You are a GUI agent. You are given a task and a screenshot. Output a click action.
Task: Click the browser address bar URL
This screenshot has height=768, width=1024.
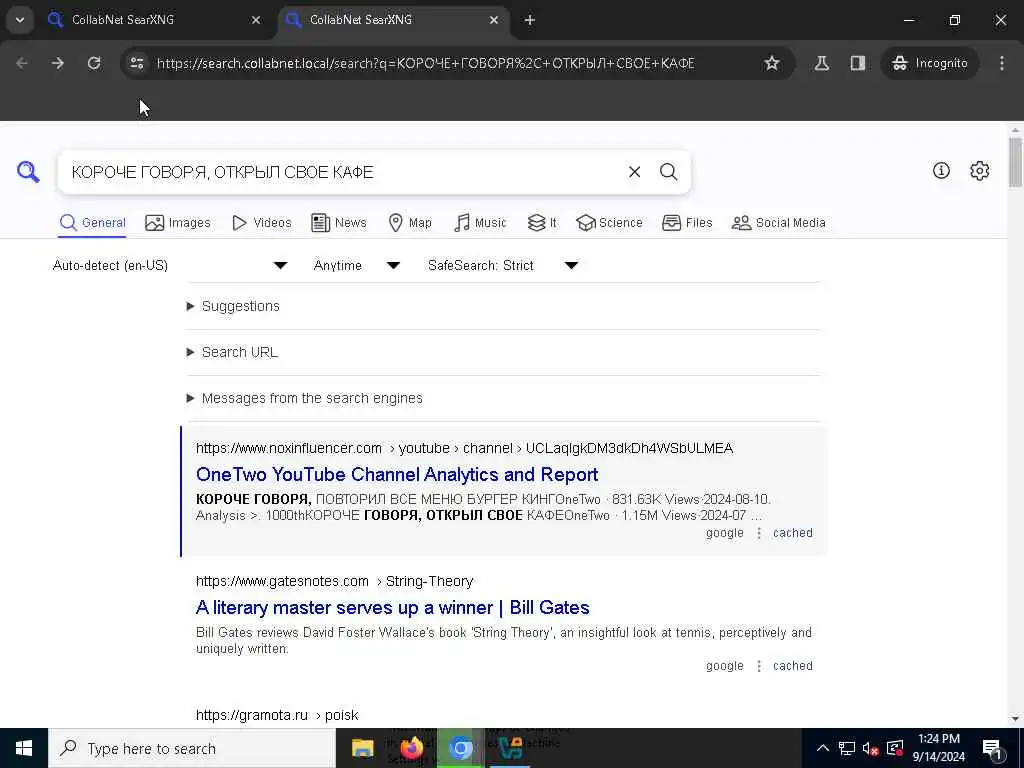pyautogui.click(x=425, y=63)
